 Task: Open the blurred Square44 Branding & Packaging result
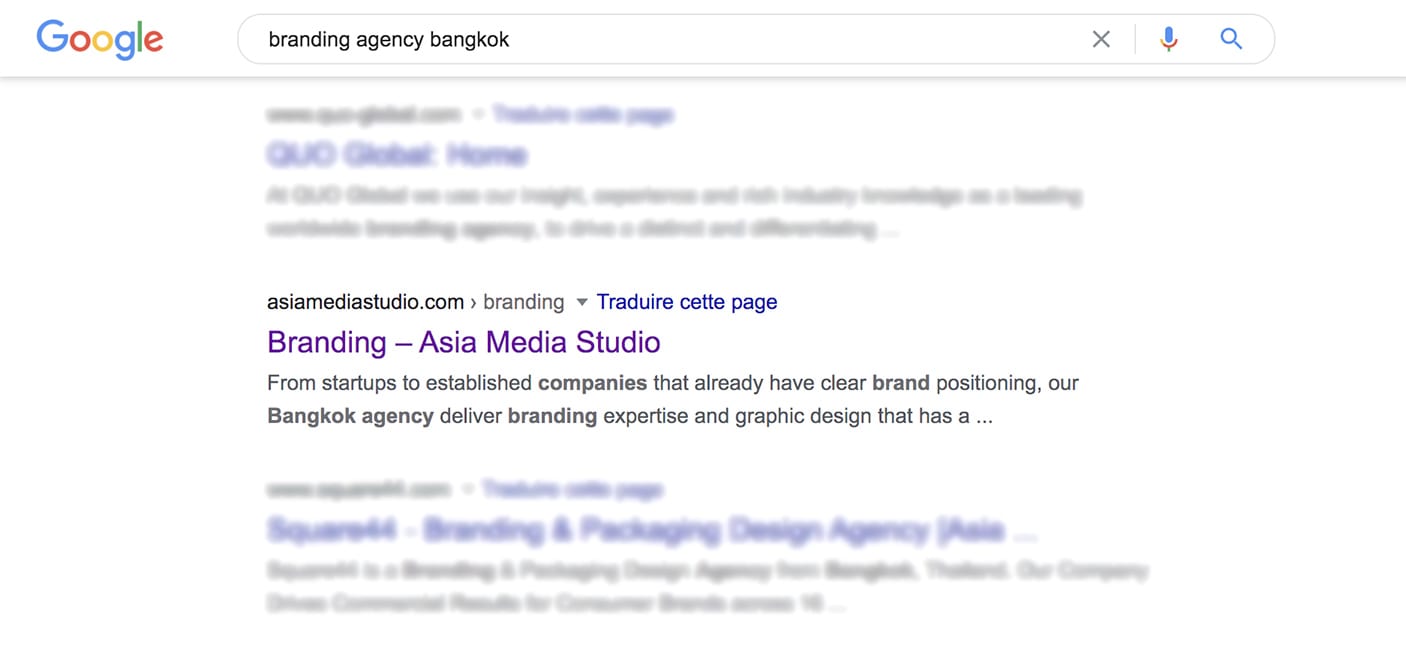652,530
